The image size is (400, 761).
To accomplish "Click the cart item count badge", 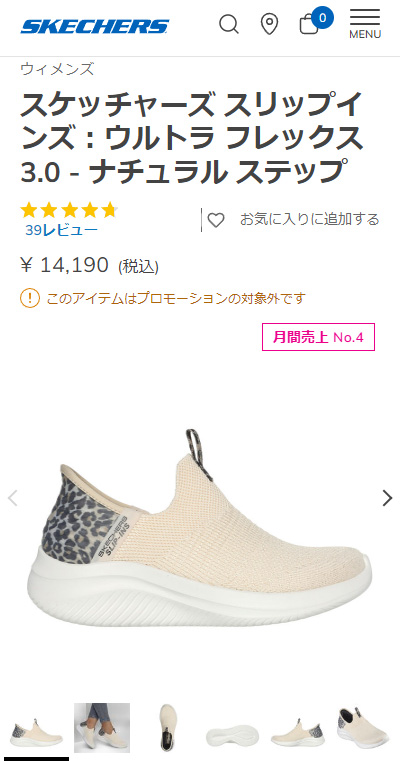I will pos(323,18).
